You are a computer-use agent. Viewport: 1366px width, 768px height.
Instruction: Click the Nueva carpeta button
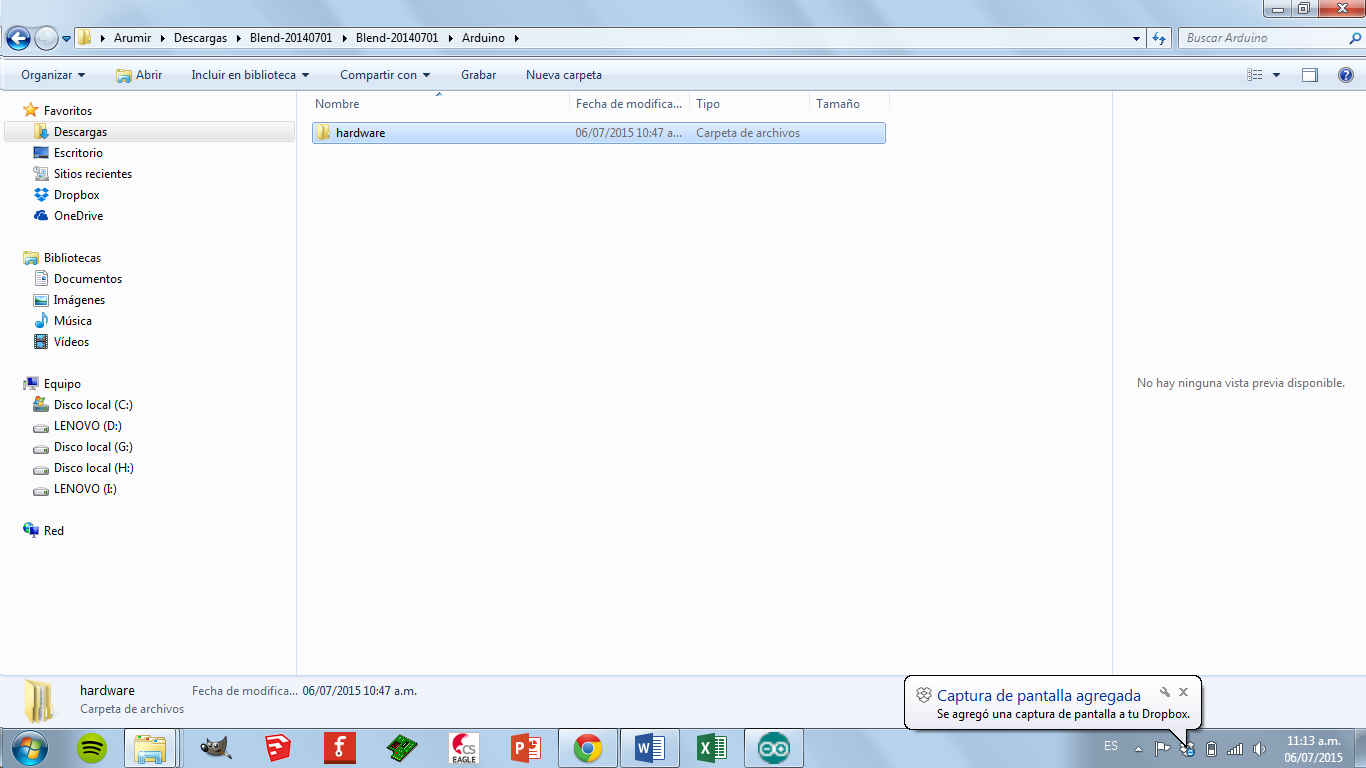coord(564,75)
